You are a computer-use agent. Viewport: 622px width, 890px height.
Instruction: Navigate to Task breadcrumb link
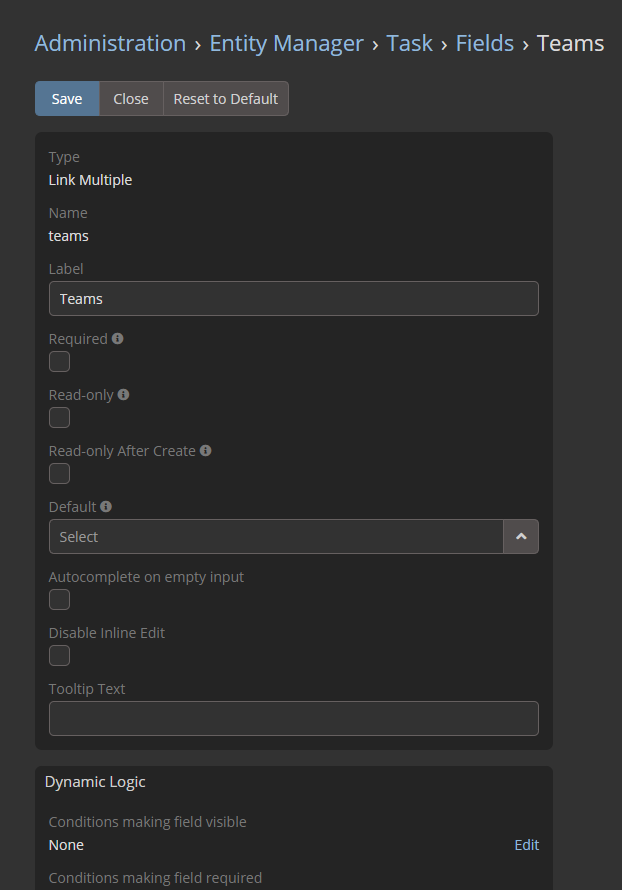tap(409, 43)
